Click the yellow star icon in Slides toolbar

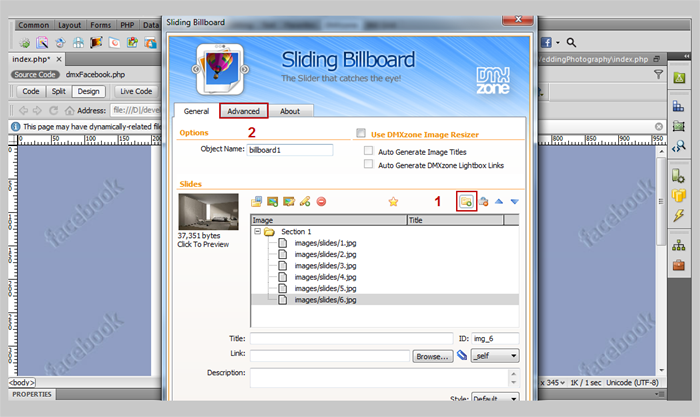(393, 202)
